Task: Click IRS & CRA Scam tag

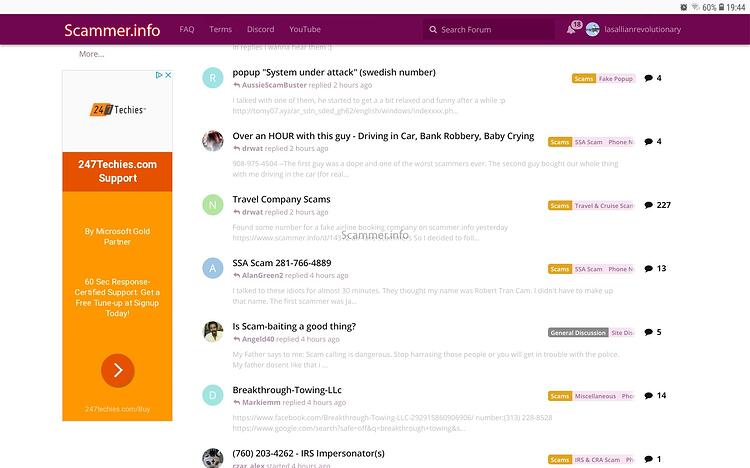Action: point(597,460)
